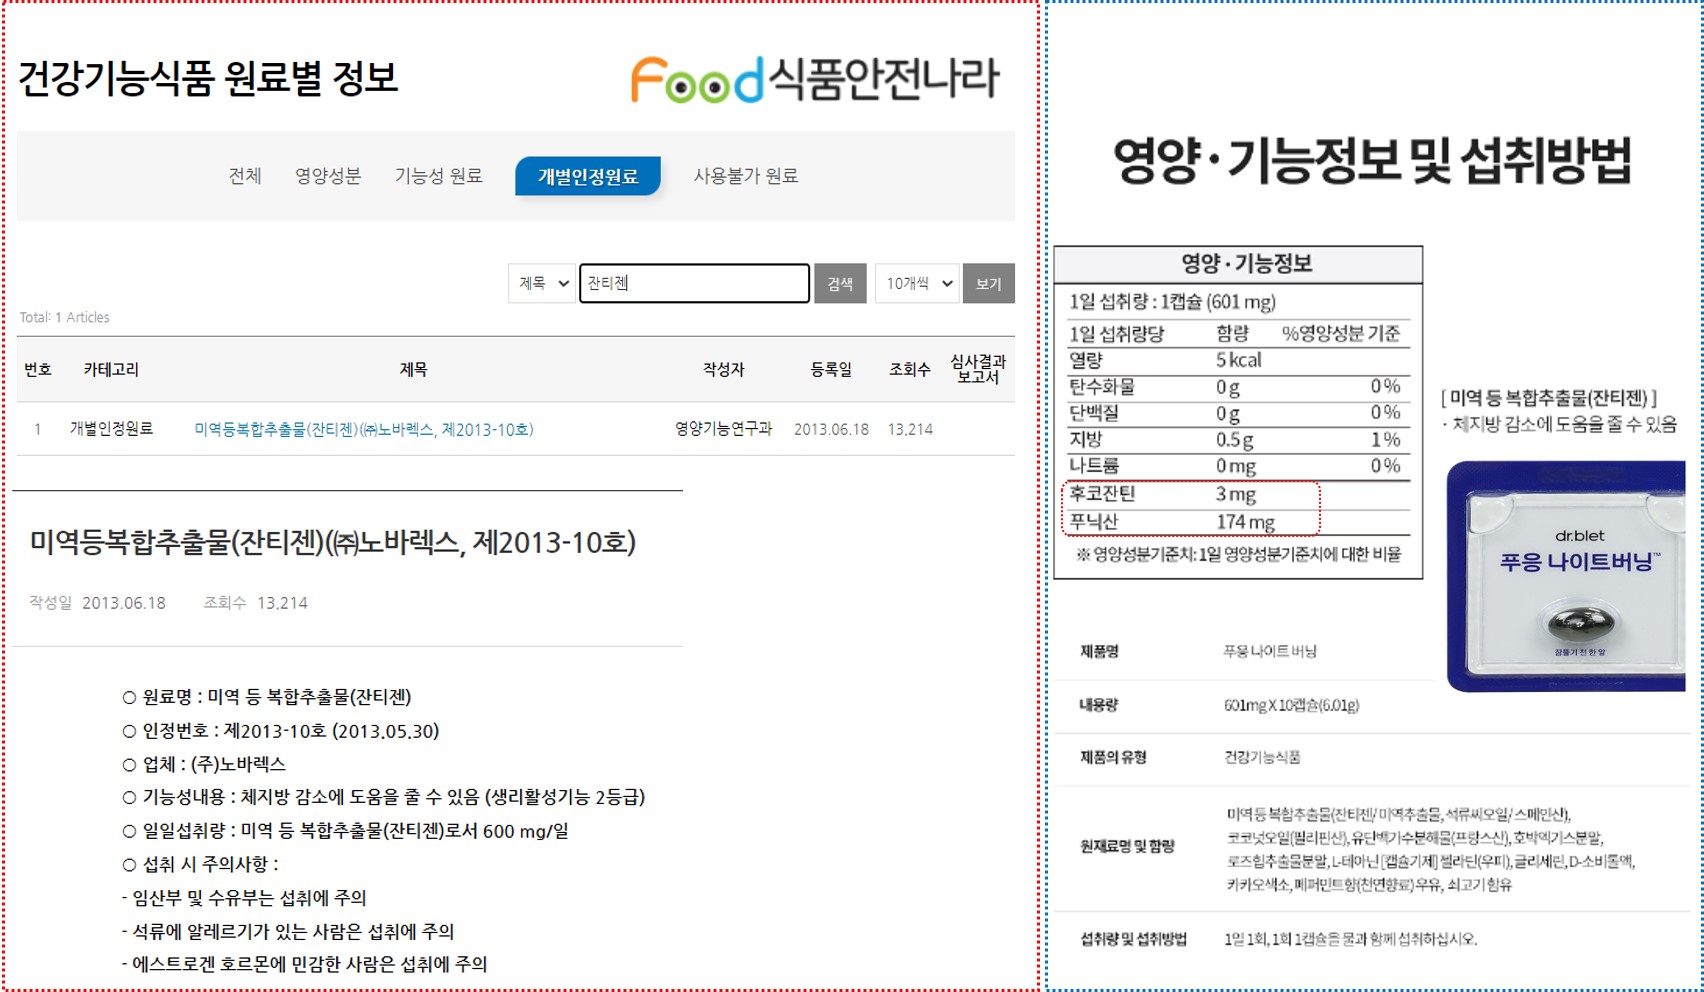Click the 보기 button
Image resolution: width=1704 pixels, height=992 pixels.
tap(989, 283)
